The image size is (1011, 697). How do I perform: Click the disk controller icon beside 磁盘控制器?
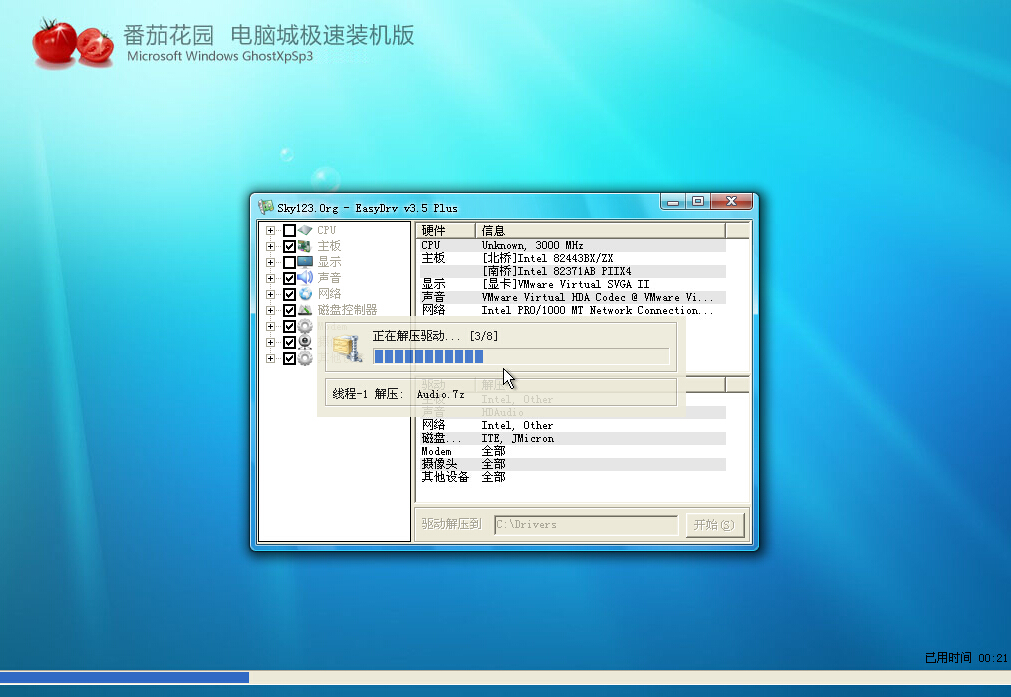point(305,310)
